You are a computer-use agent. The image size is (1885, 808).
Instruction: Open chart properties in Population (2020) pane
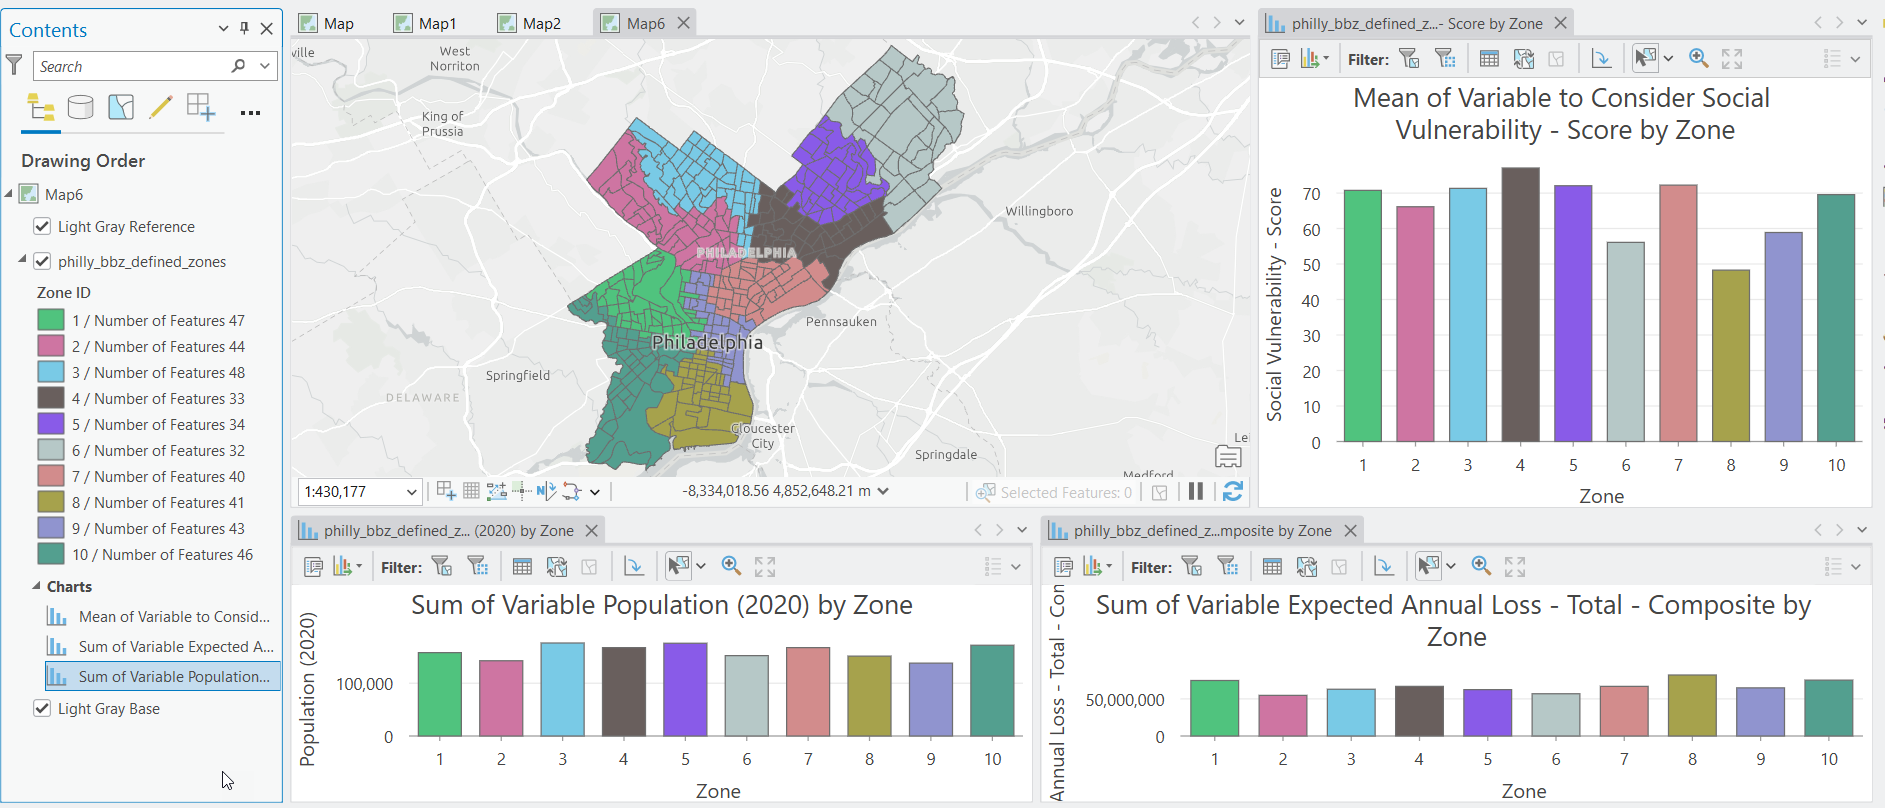(x=313, y=567)
